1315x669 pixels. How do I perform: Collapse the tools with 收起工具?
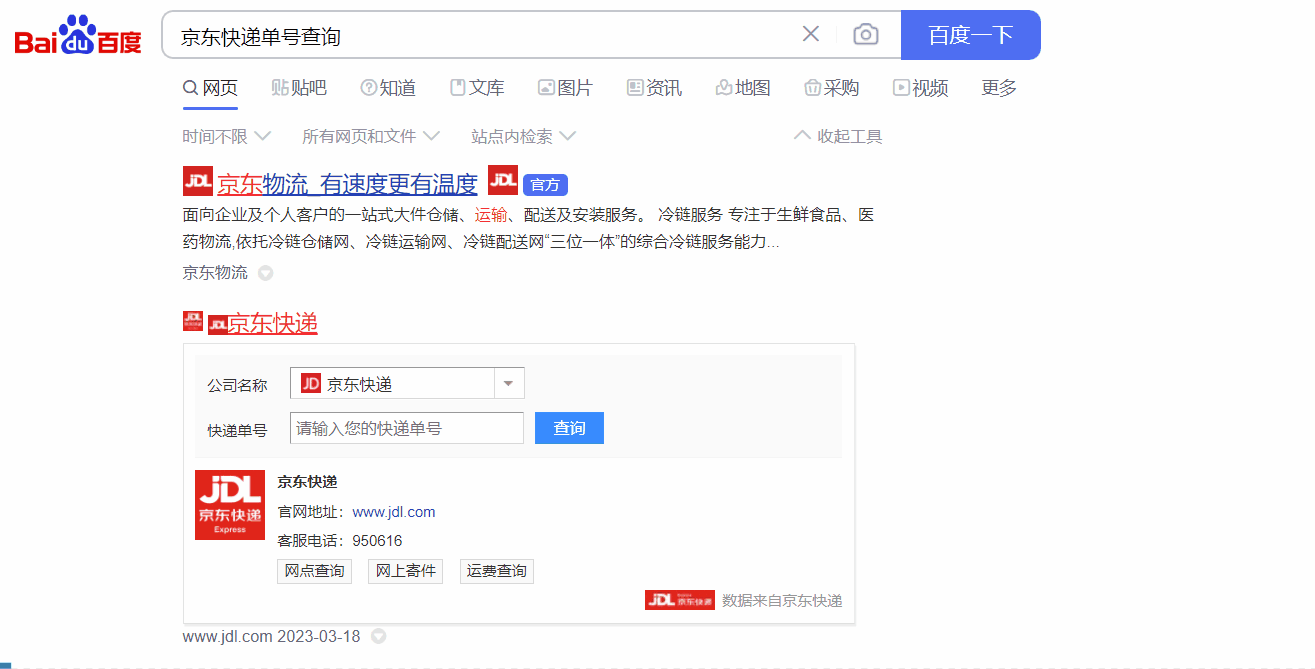click(x=838, y=136)
